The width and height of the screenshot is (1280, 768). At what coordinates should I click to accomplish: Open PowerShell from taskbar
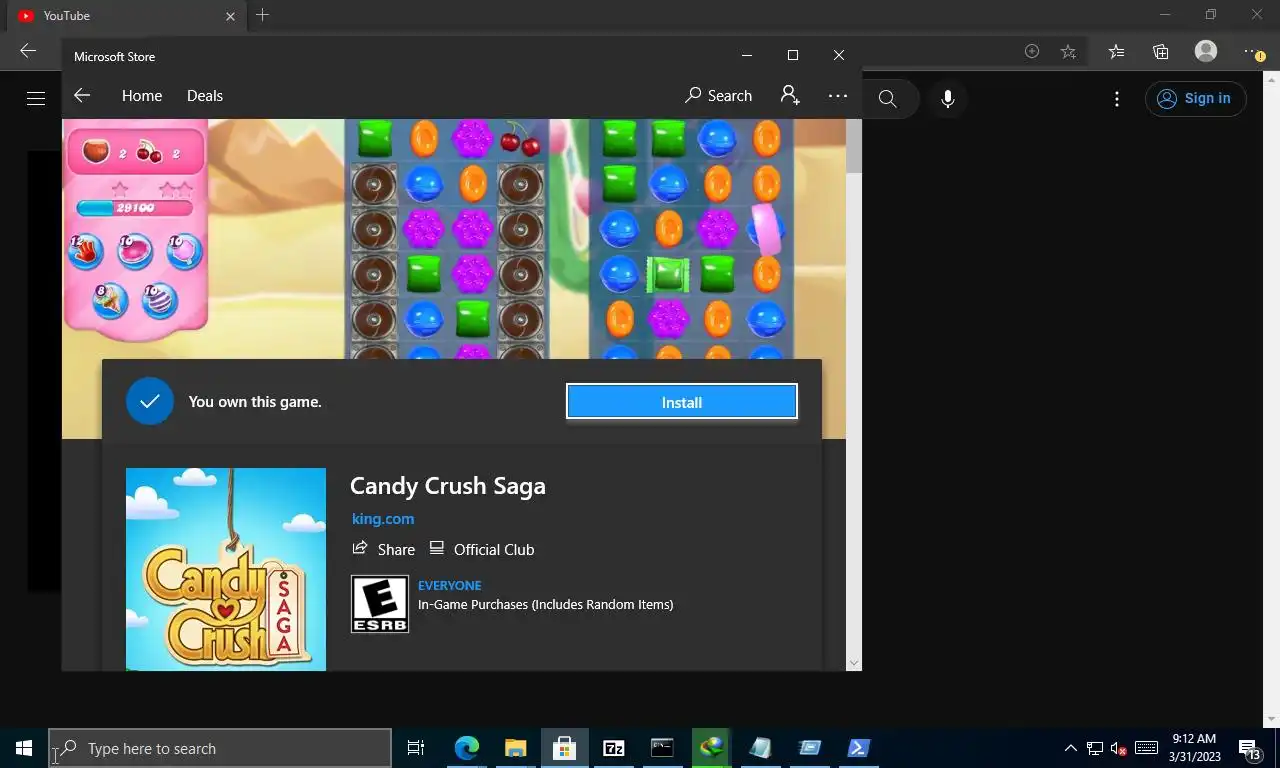pos(859,748)
